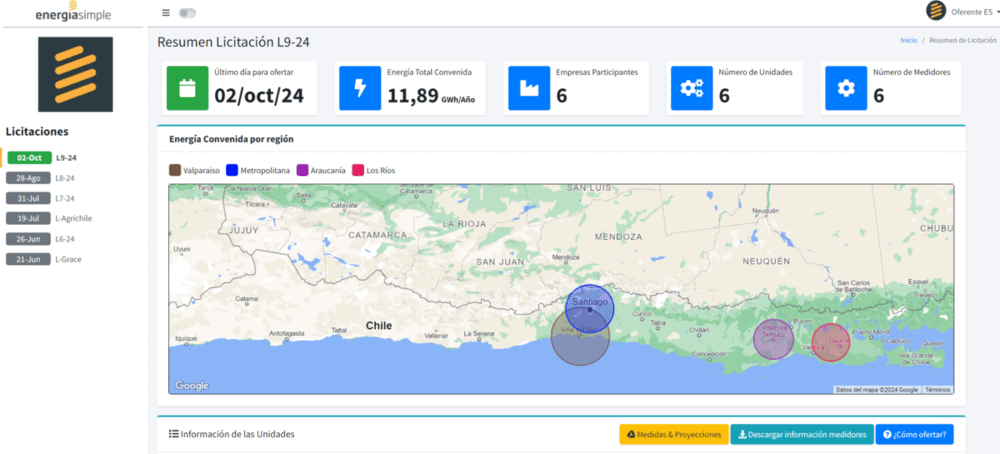Click the energiasimple logo at top left
Screen dimensions: 1000x454
[73, 14]
